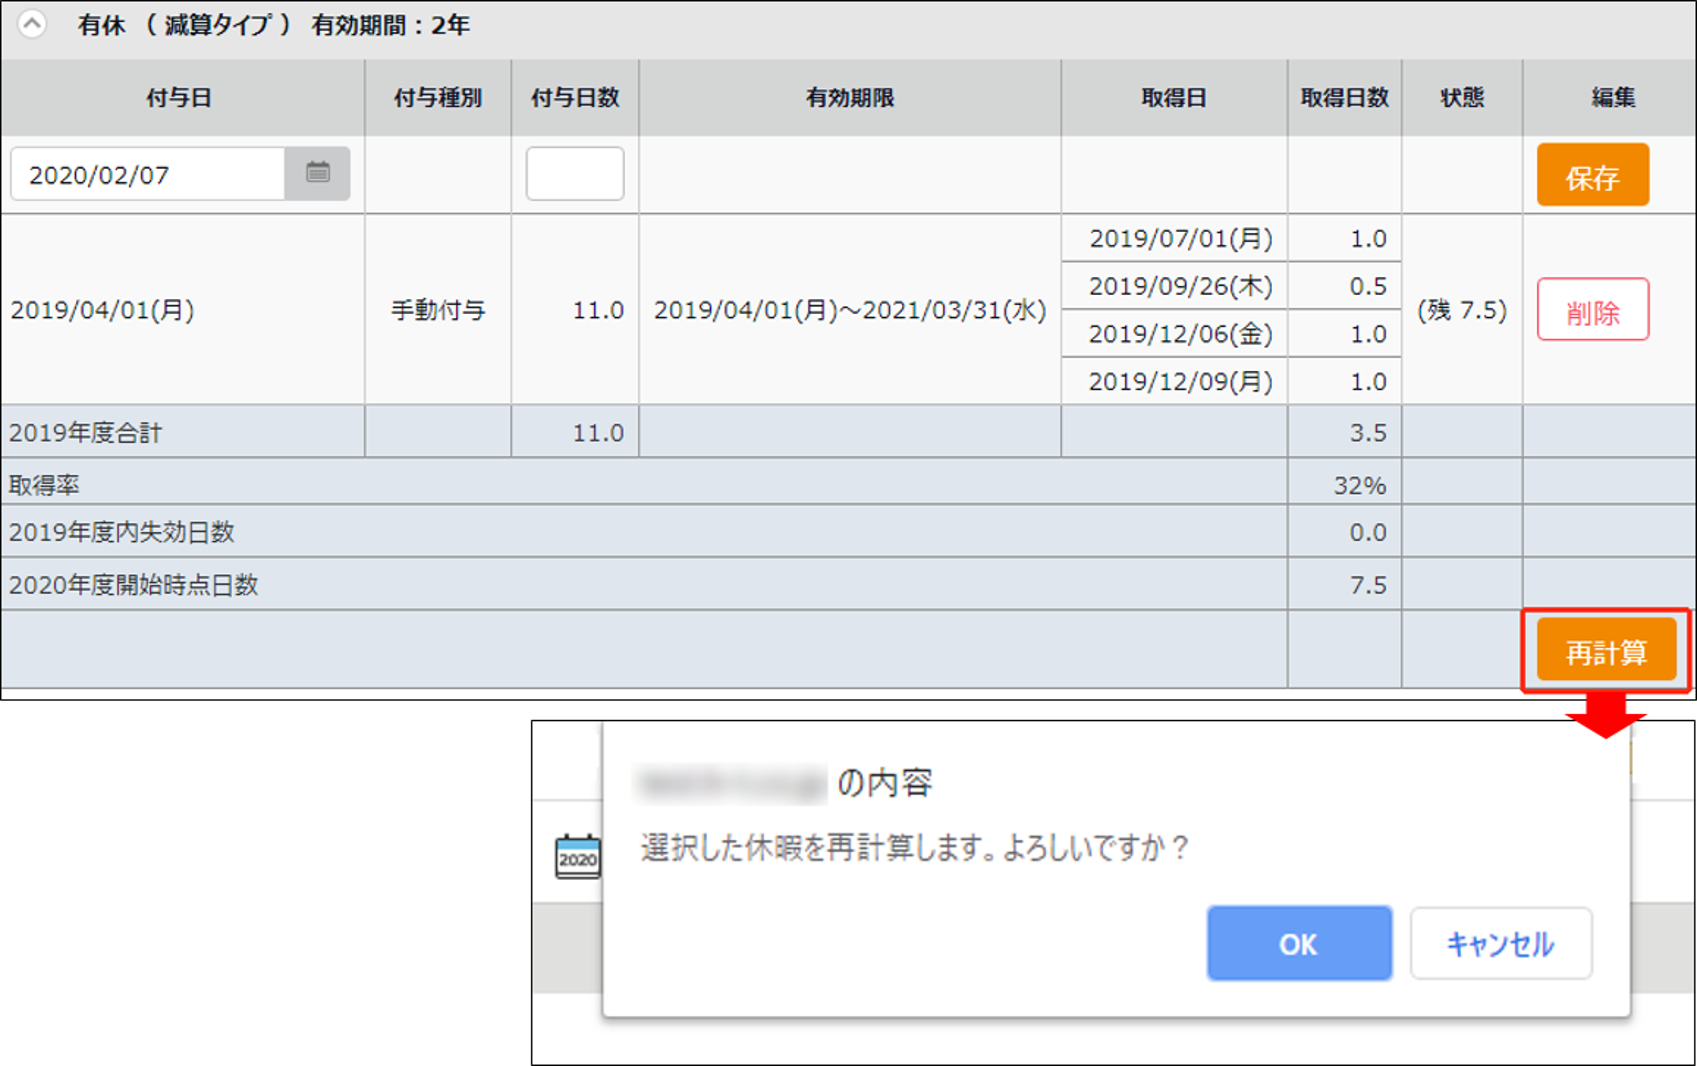This screenshot has height=1066, width=1697.
Task: Click 削除 to delete the 2019/04/01 grant
Action: point(1593,310)
